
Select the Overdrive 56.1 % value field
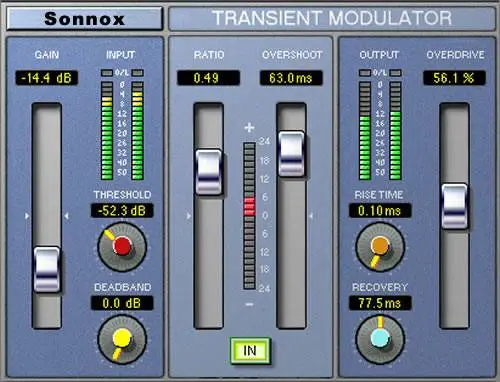(x=454, y=78)
